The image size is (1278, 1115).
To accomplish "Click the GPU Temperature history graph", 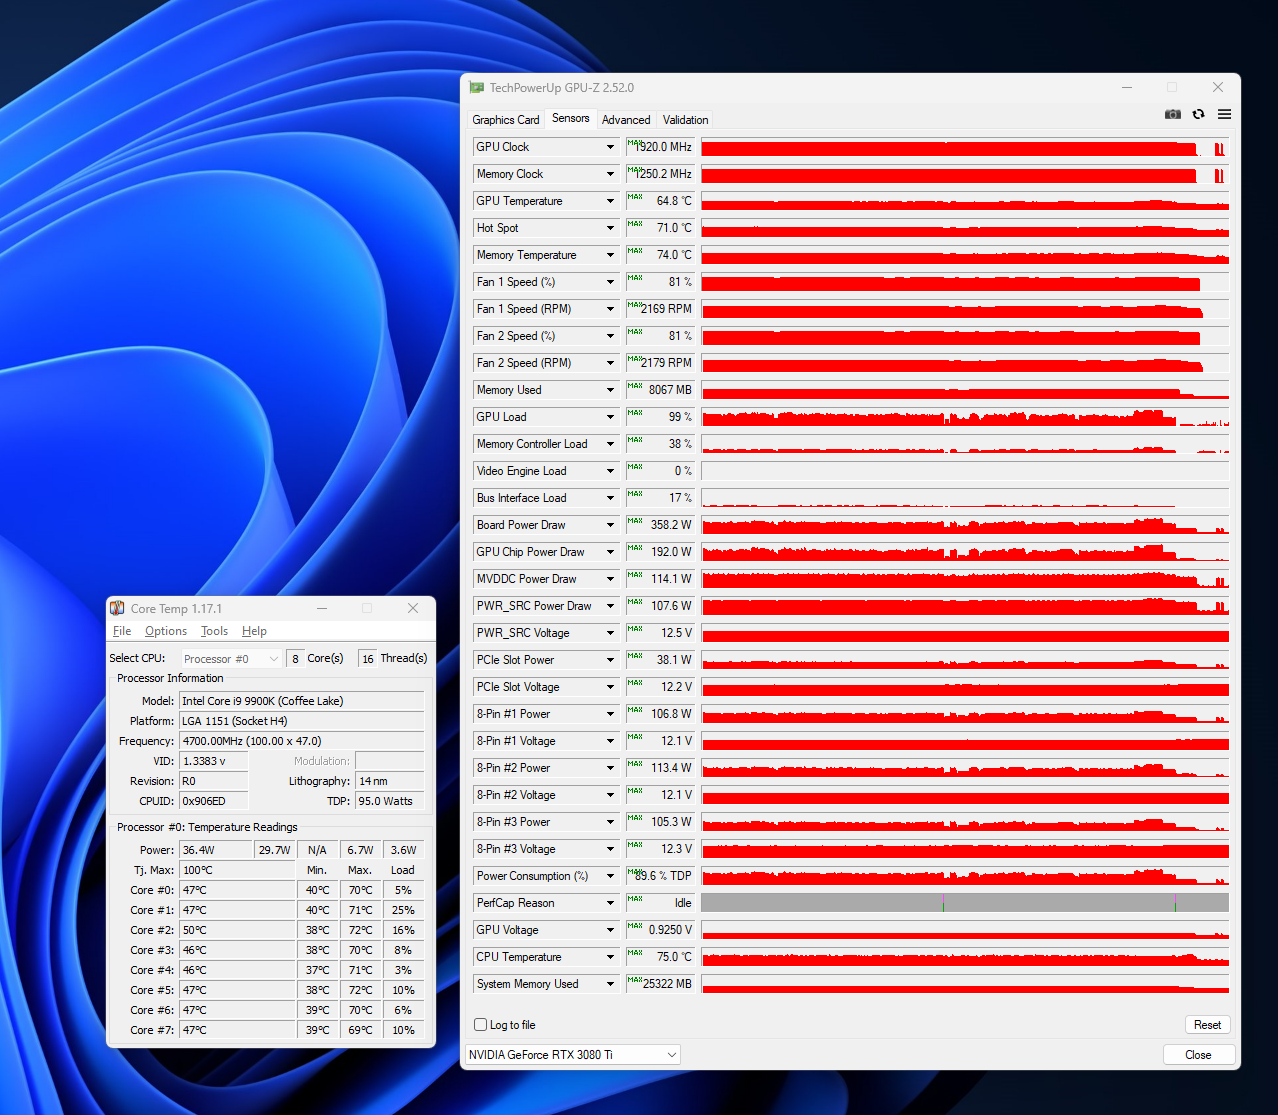I will 965,201.
